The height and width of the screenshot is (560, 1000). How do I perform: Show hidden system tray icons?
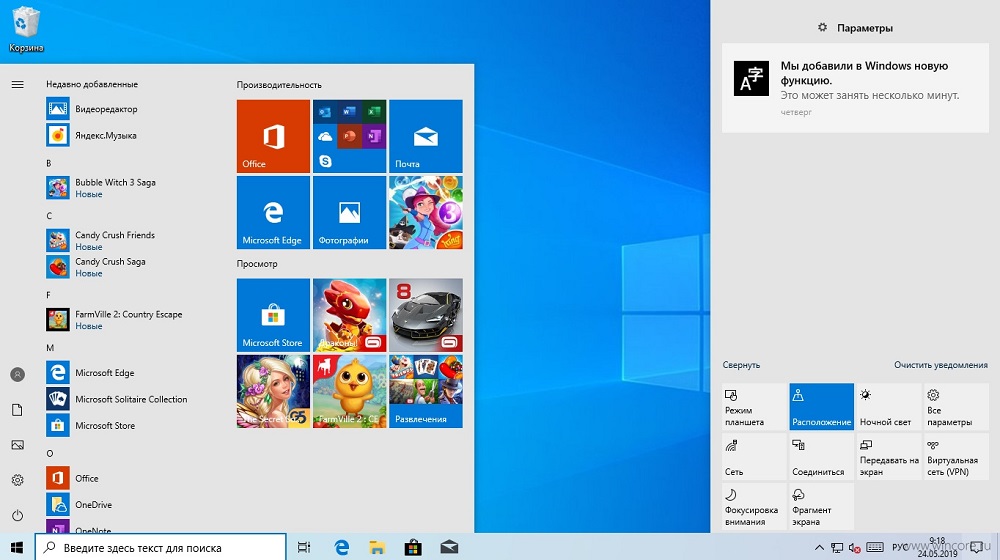pyautogui.click(x=819, y=547)
